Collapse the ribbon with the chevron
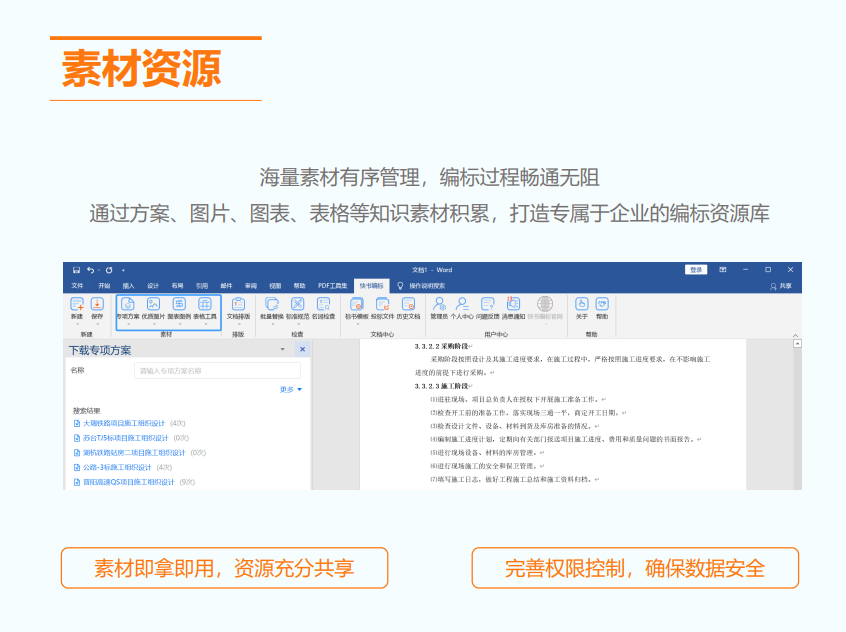This screenshot has width=846, height=632. tap(795, 335)
